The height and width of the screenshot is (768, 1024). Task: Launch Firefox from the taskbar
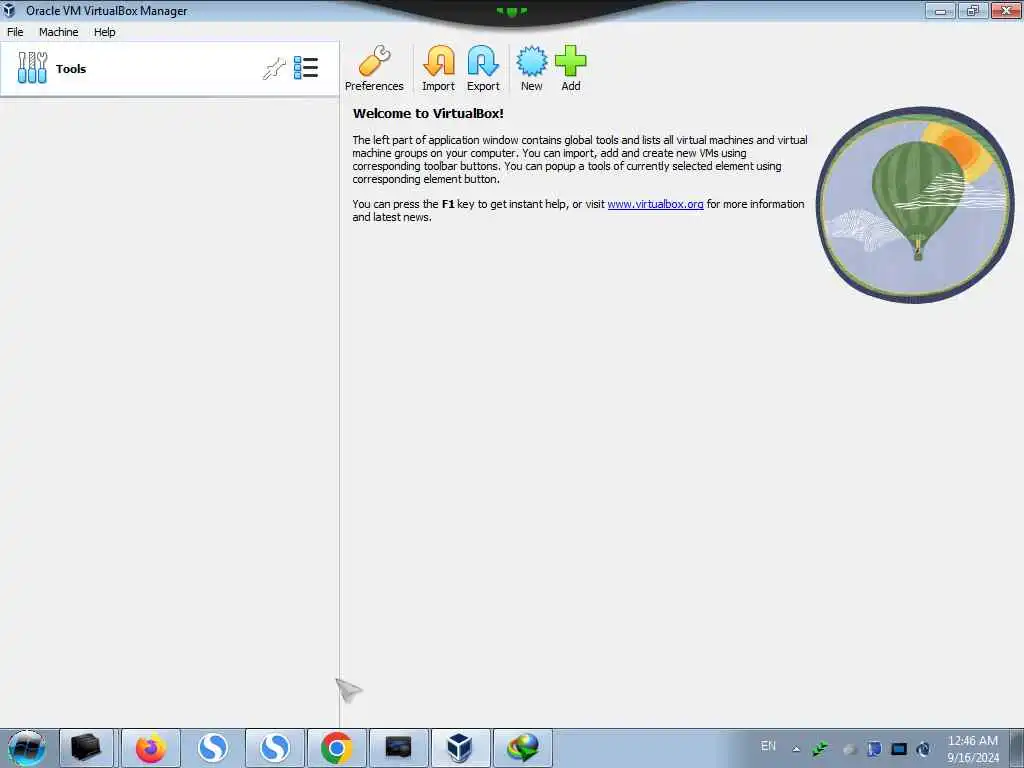pos(151,748)
